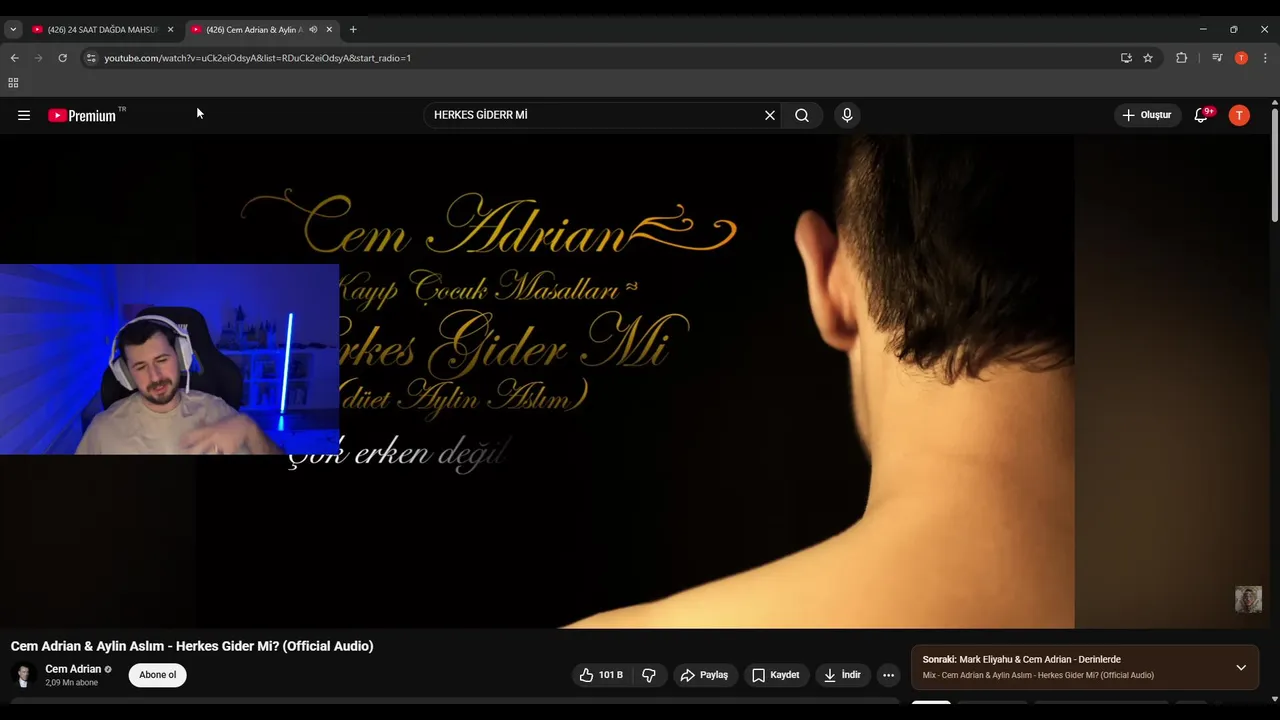Image resolution: width=1280 pixels, height=720 pixels.
Task: Dislike the video with thumbs down
Action: [x=649, y=675]
